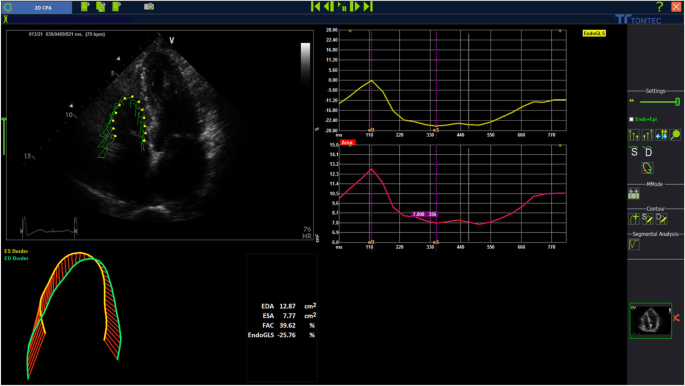Open the MMode tool icon

(x=633, y=194)
